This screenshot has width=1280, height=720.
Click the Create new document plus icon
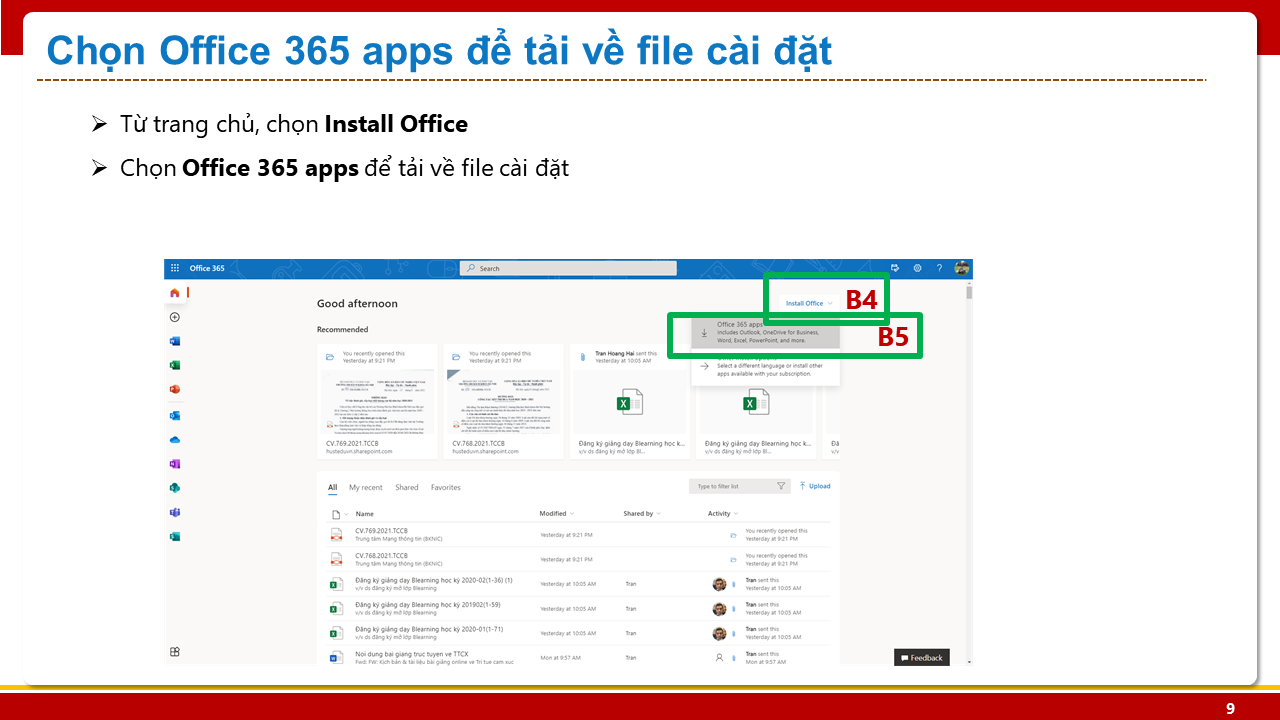[174, 317]
